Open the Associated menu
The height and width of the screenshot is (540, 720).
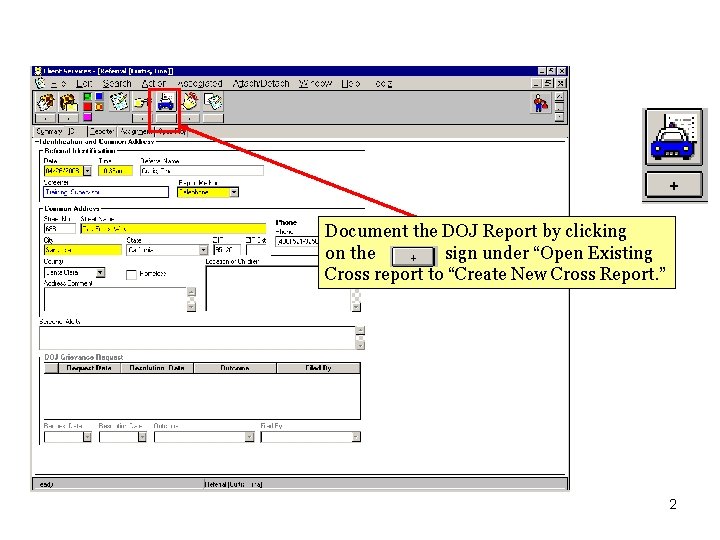(x=200, y=84)
